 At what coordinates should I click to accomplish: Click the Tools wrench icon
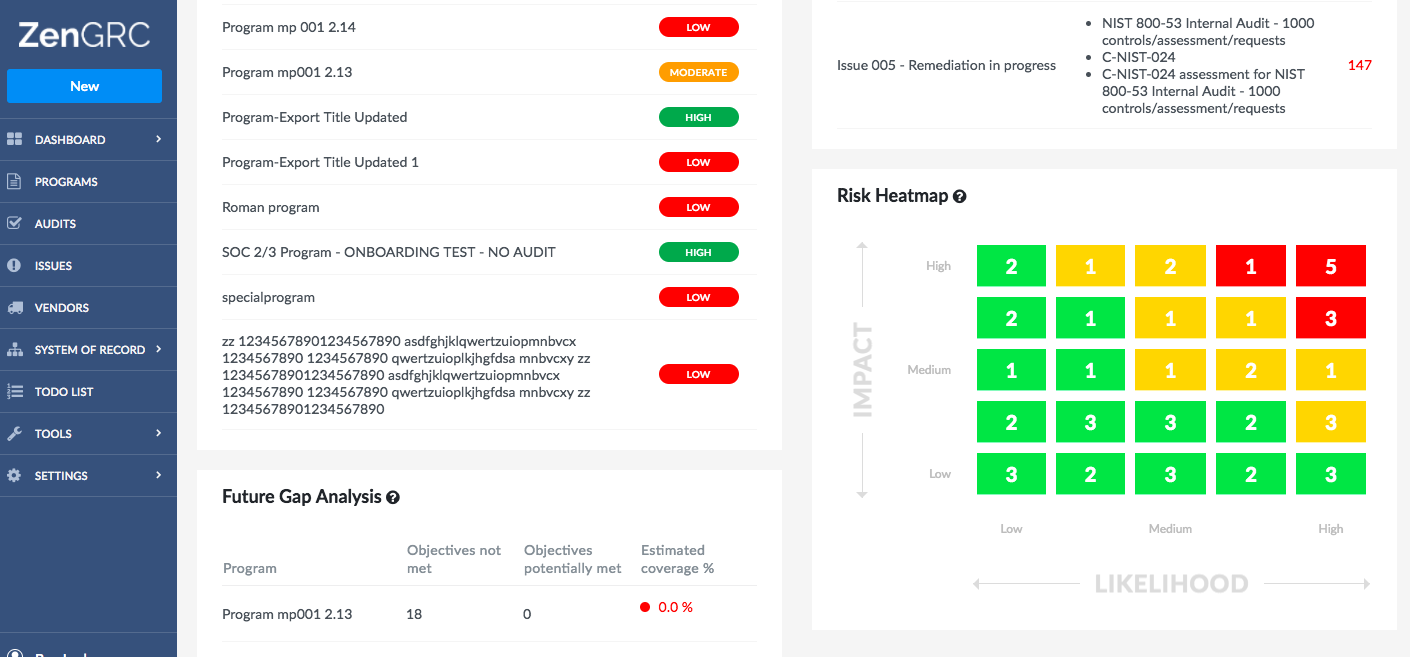(x=14, y=434)
